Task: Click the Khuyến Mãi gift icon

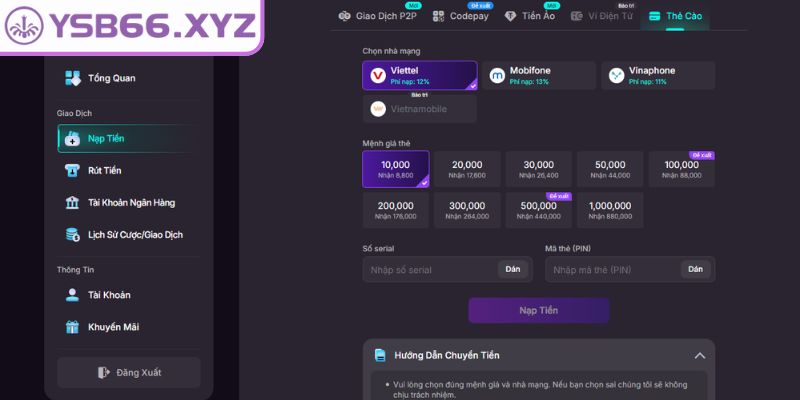Action: [72, 327]
